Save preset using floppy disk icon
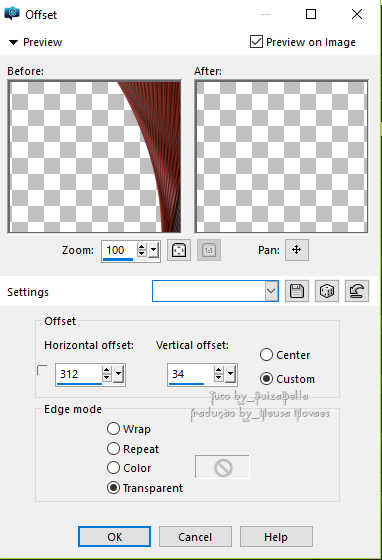This screenshot has height=560, width=382. (297, 291)
